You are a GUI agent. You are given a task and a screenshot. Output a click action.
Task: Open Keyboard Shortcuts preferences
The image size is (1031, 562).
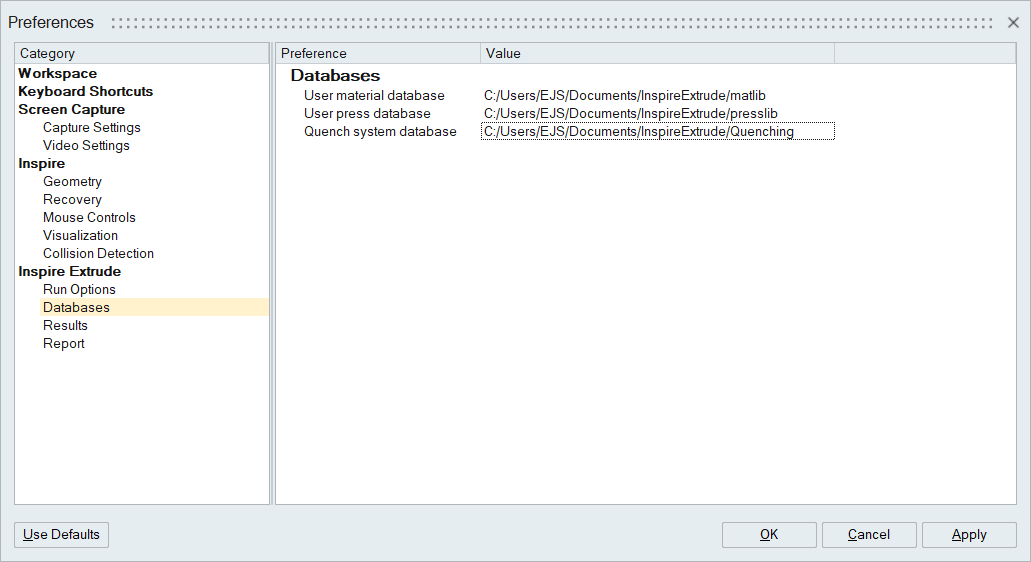pos(85,92)
